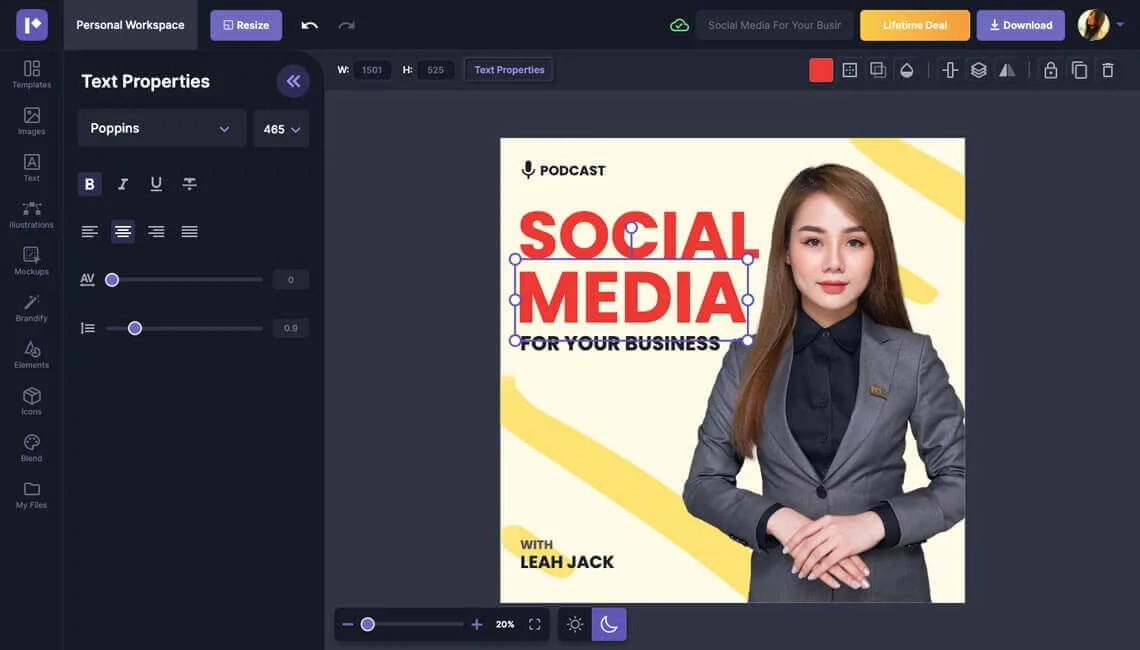Switch to the Personal Workspace tab
The image size is (1140, 650).
[x=130, y=25]
